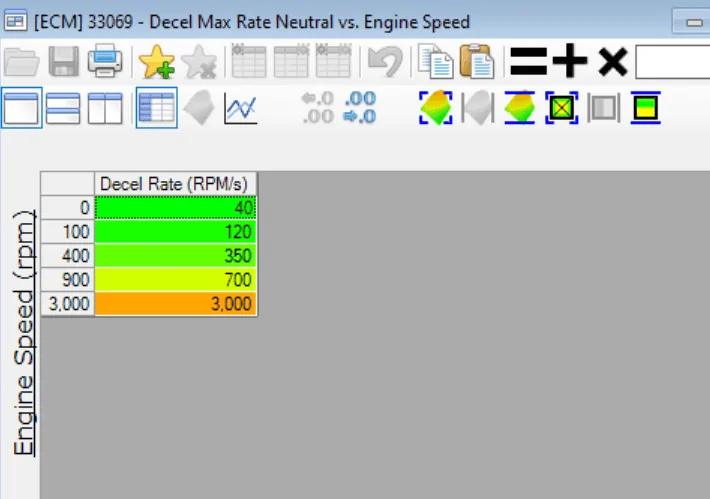Select the cell with value 350
Image resolution: width=710 pixels, height=499 pixels.
[176, 256]
